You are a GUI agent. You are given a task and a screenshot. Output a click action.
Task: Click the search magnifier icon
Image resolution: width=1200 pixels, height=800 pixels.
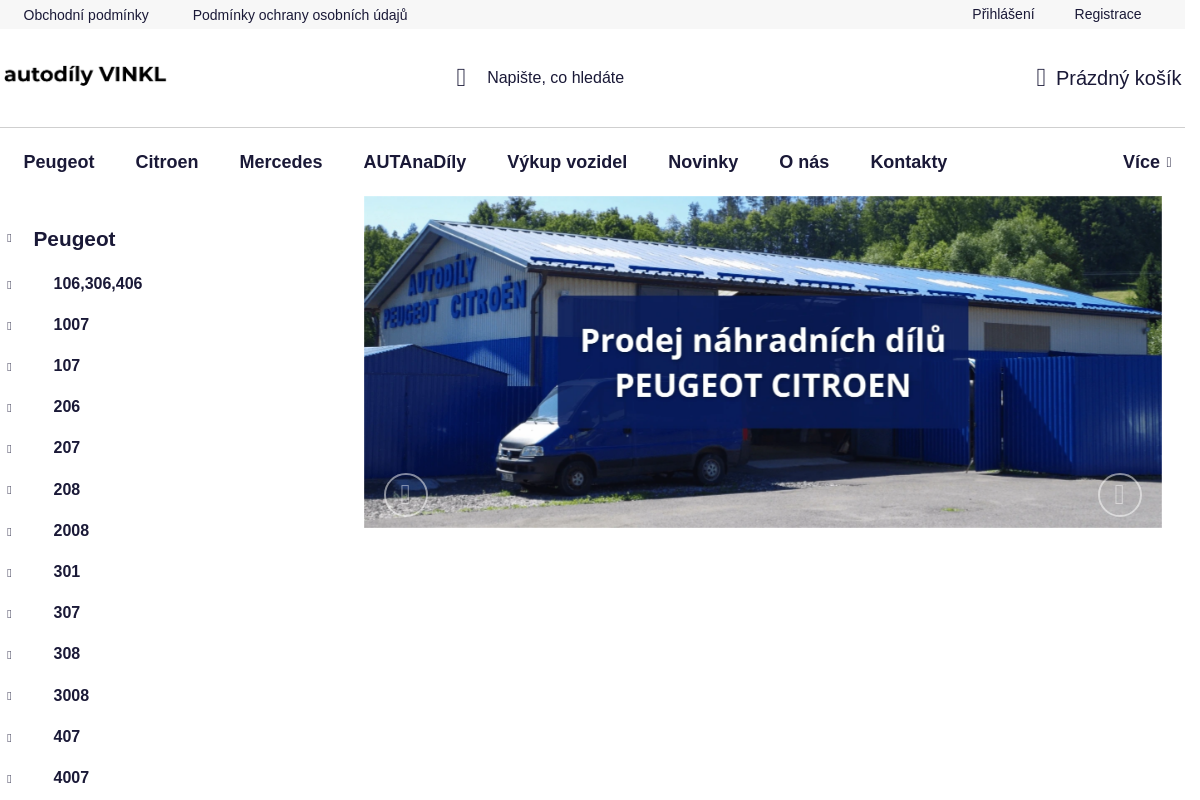(x=461, y=78)
